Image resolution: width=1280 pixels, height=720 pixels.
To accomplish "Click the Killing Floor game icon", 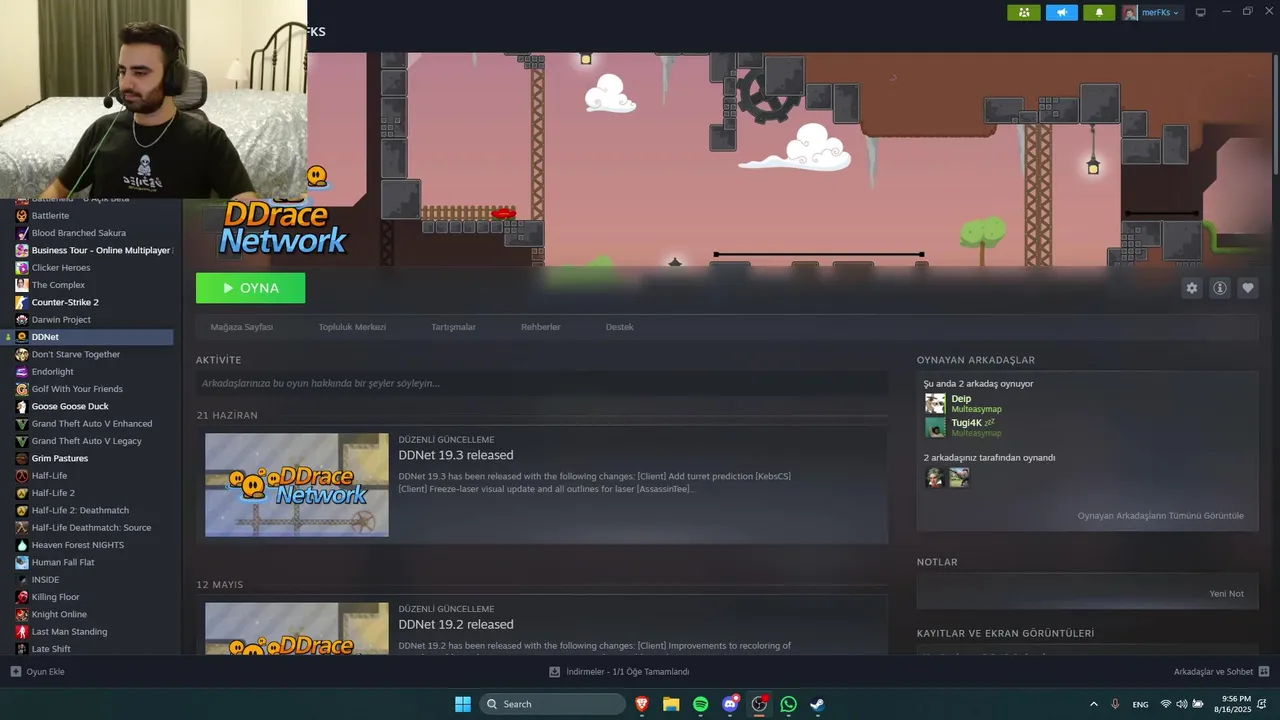I will pos(22,597).
